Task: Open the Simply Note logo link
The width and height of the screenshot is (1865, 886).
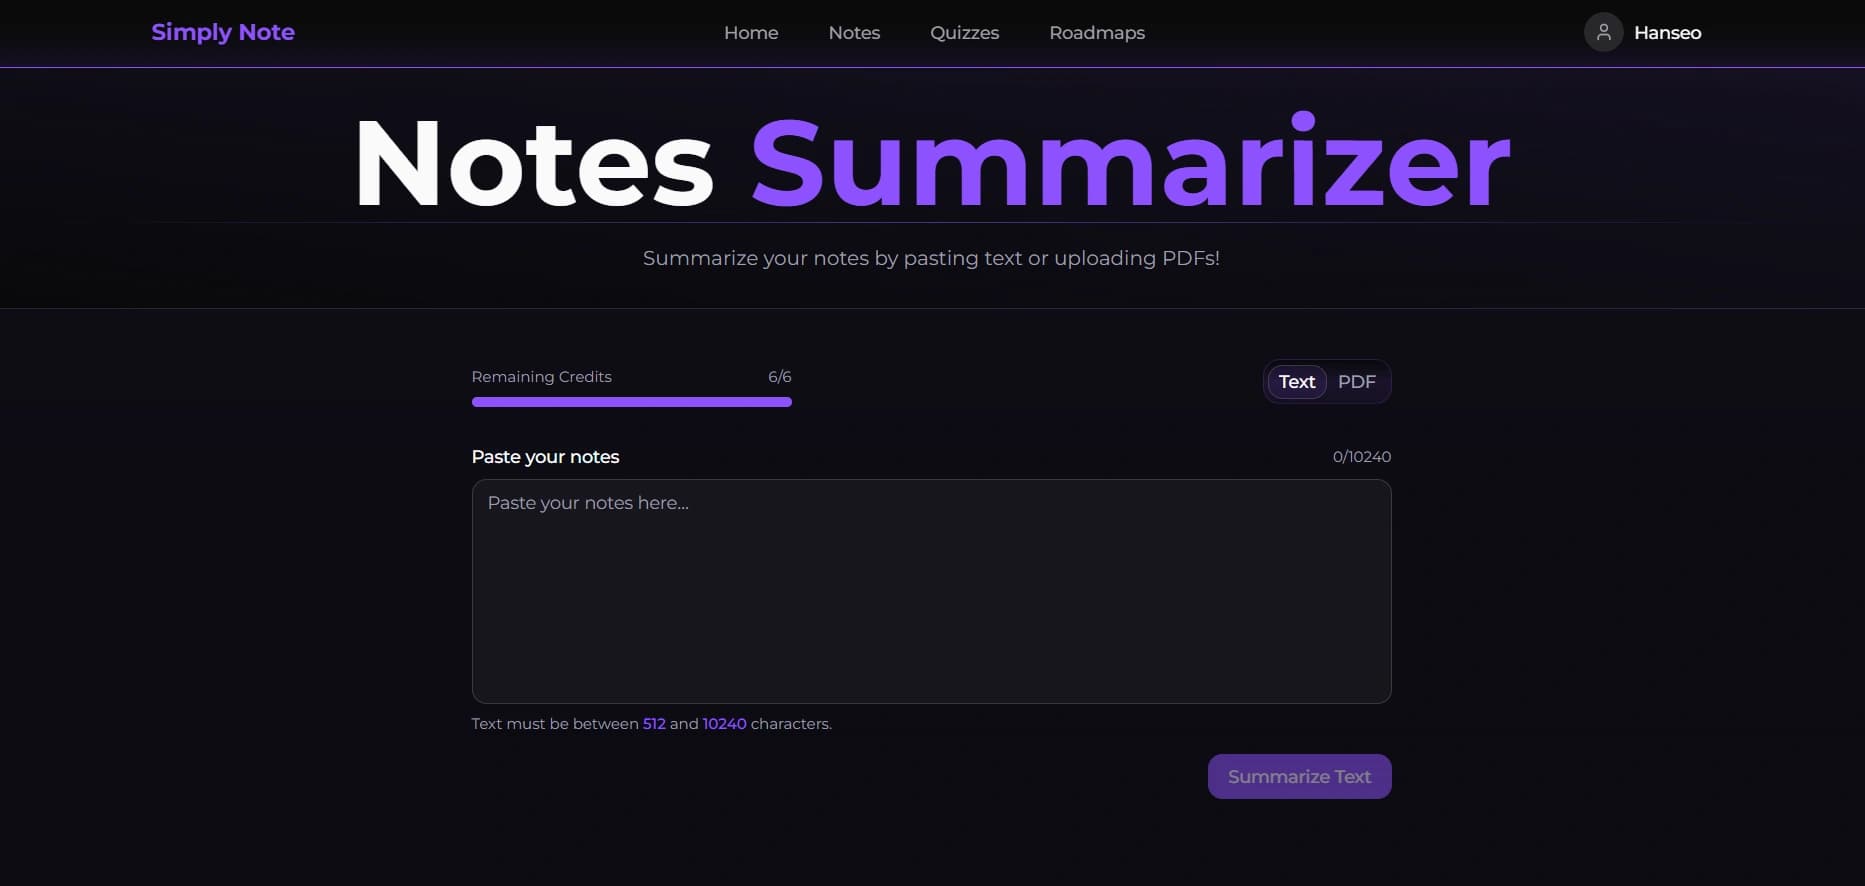Action: point(223,32)
